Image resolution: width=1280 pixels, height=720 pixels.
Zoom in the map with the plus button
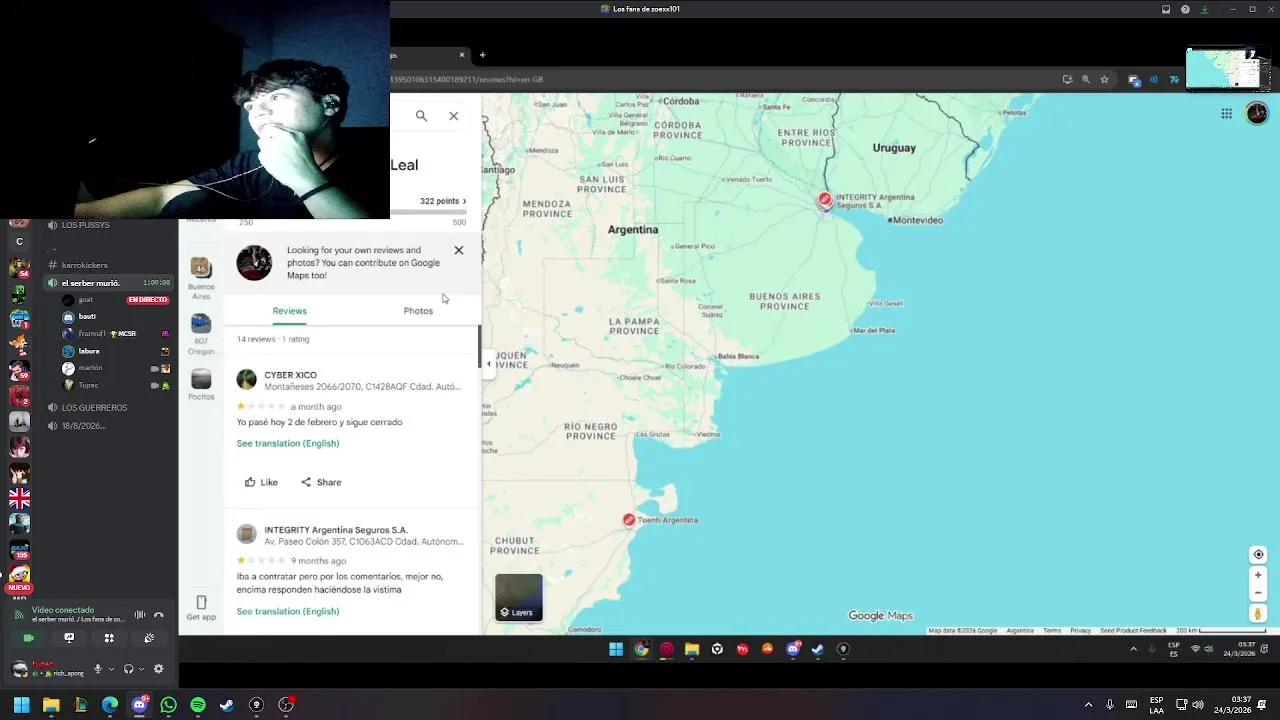1258,575
